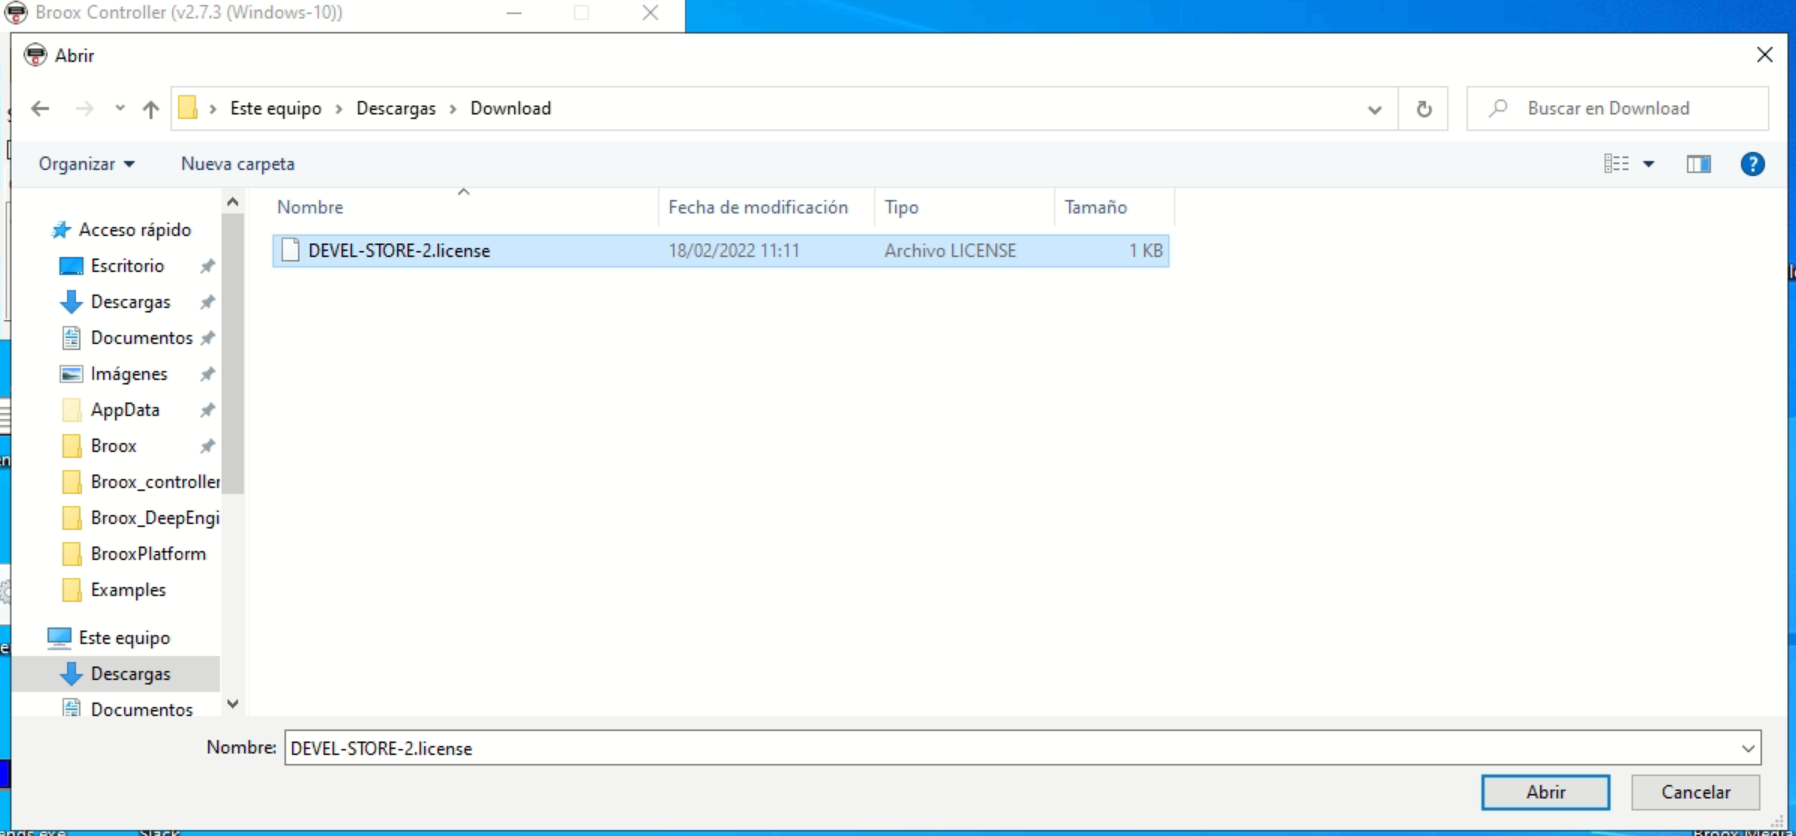Open pinned Documentos under Acceso rápido
The image size is (1796, 836).
point(141,338)
